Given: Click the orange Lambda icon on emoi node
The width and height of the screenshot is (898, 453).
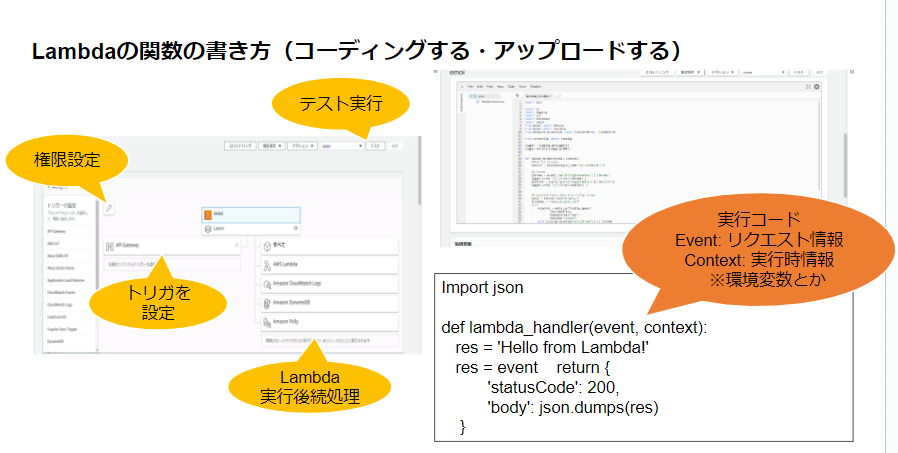Looking at the screenshot, I should pos(208,215).
